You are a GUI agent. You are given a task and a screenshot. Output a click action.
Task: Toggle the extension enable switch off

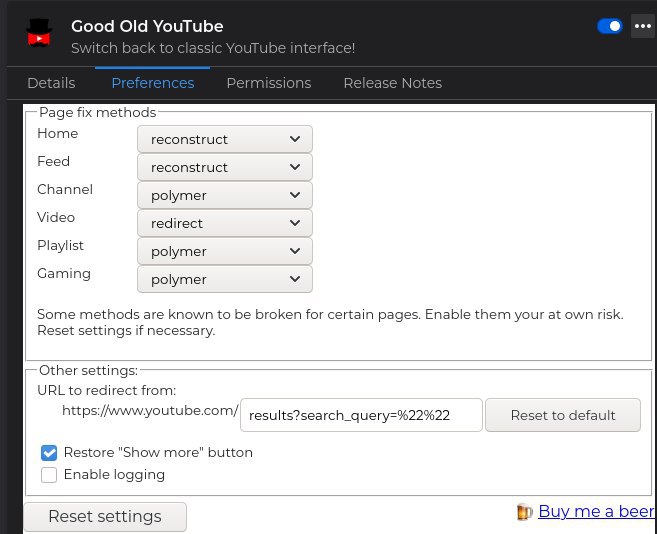(x=610, y=26)
